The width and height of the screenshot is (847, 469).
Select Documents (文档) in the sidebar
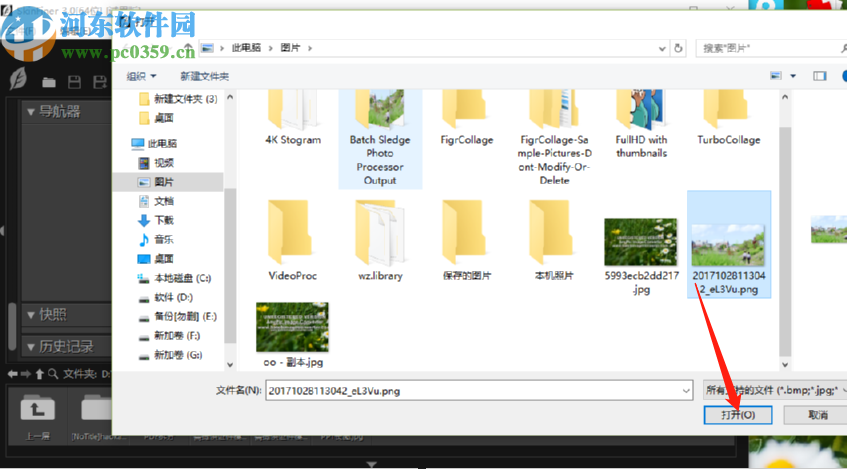click(156, 201)
